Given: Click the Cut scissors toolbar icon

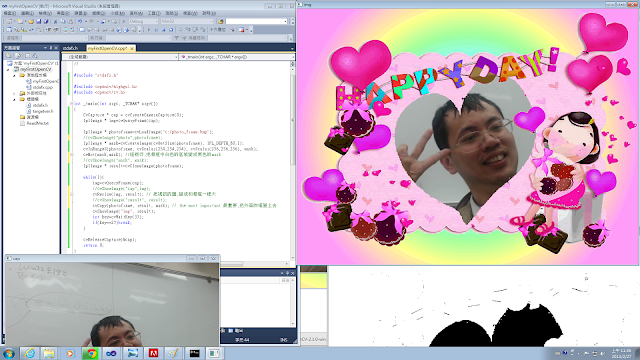Looking at the screenshot, I should point(56,21).
